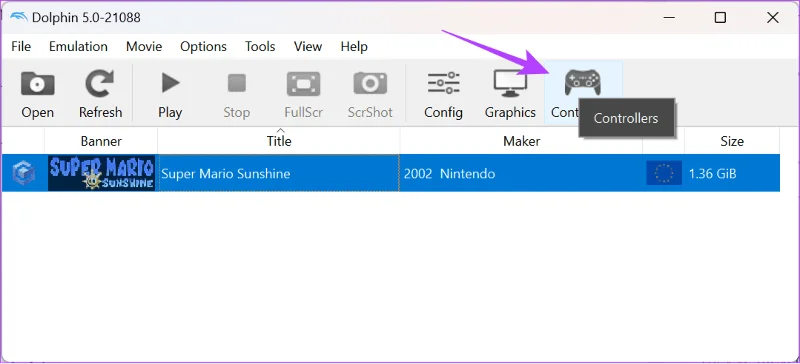800x364 pixels.
Task: Select the 'Super Mario Sunshine' title cell
Action: pyautogui.click(x=279, y=173)
